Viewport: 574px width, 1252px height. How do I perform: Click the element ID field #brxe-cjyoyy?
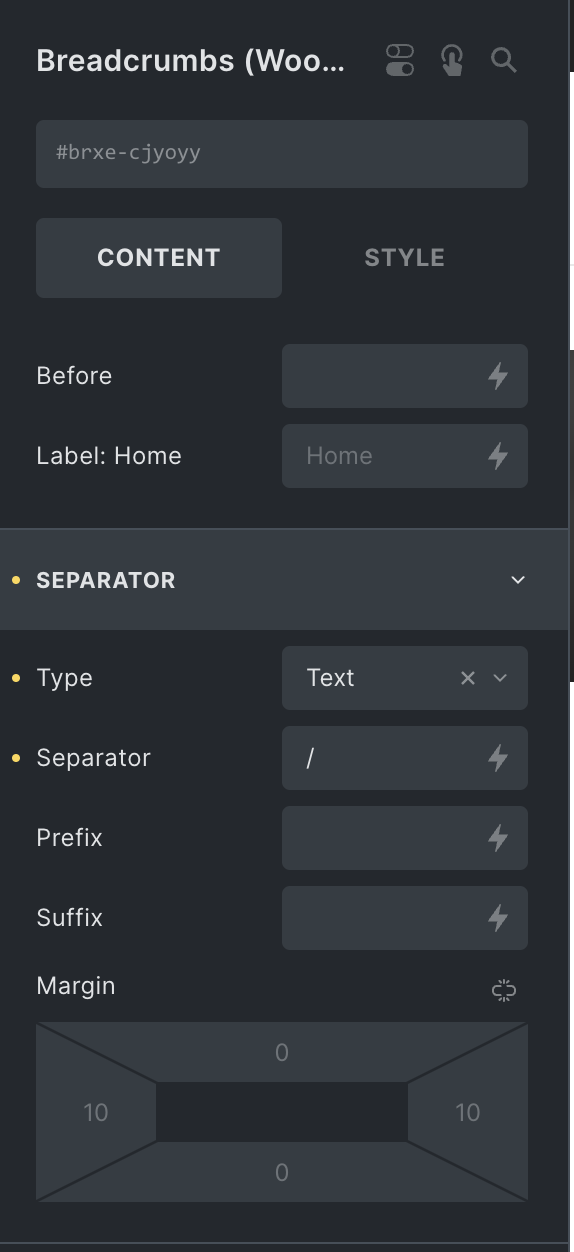(282, 154)
